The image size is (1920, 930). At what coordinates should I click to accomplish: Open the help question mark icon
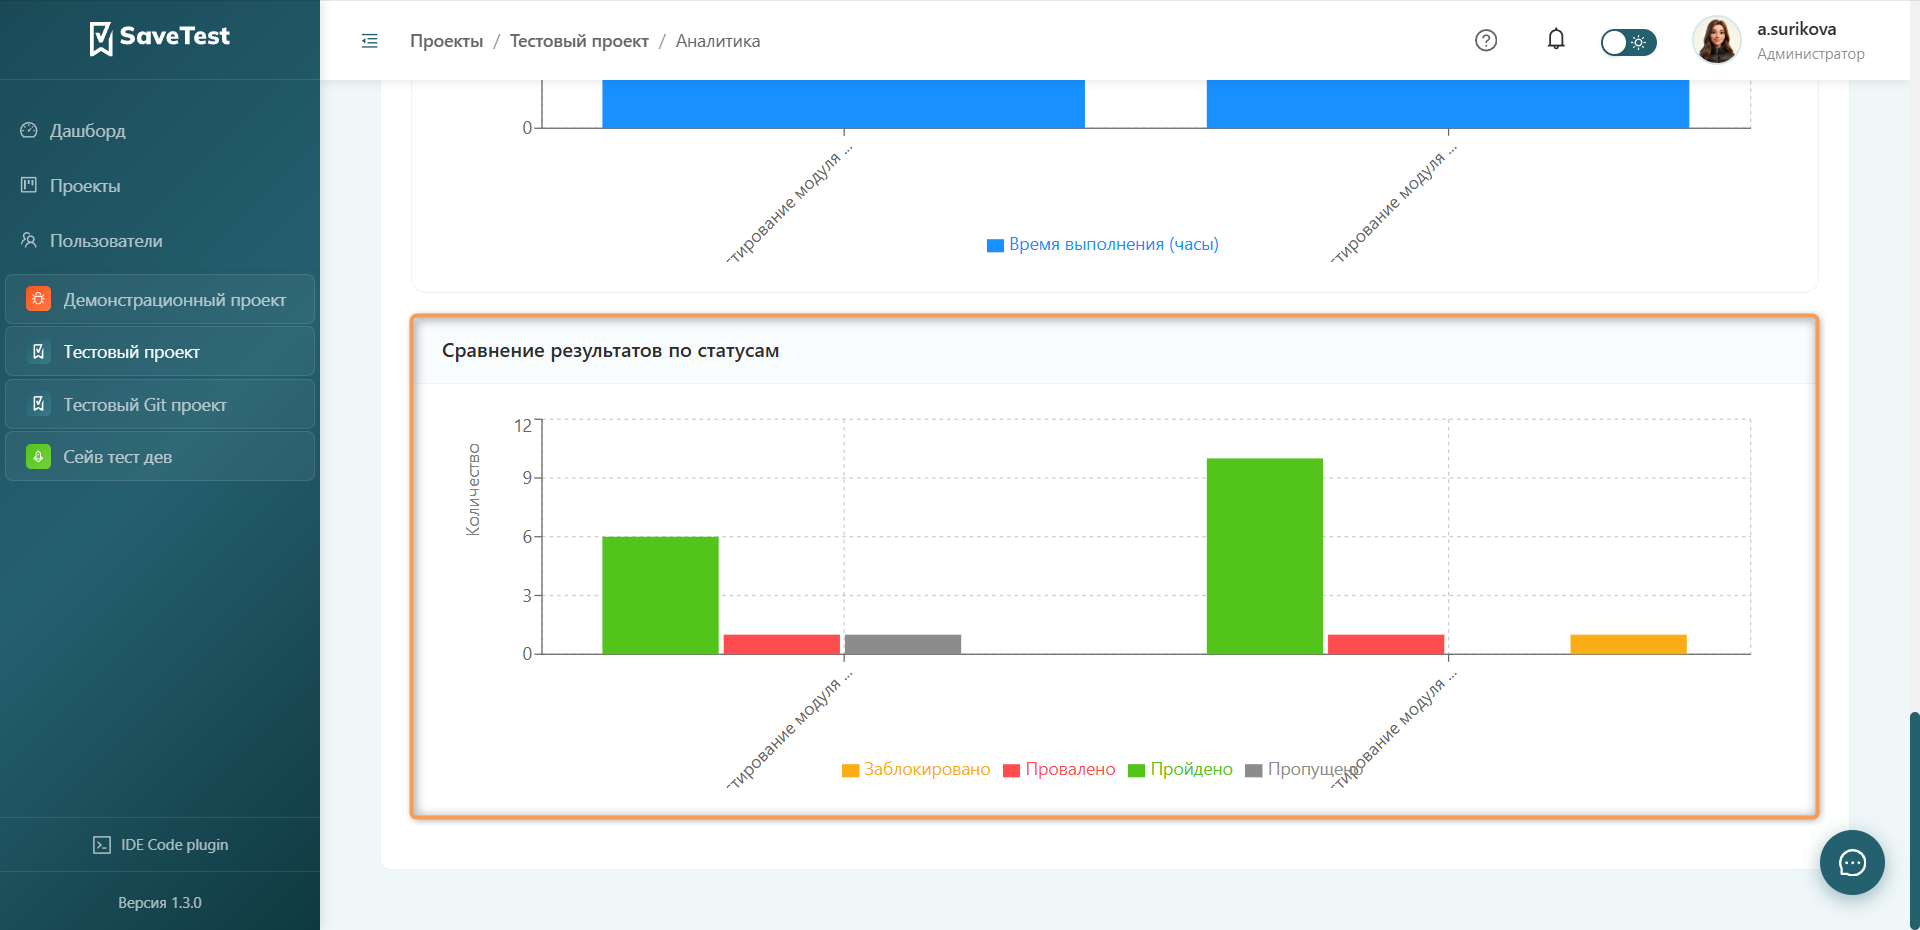pyautogui.click(x=1486, y=40)
